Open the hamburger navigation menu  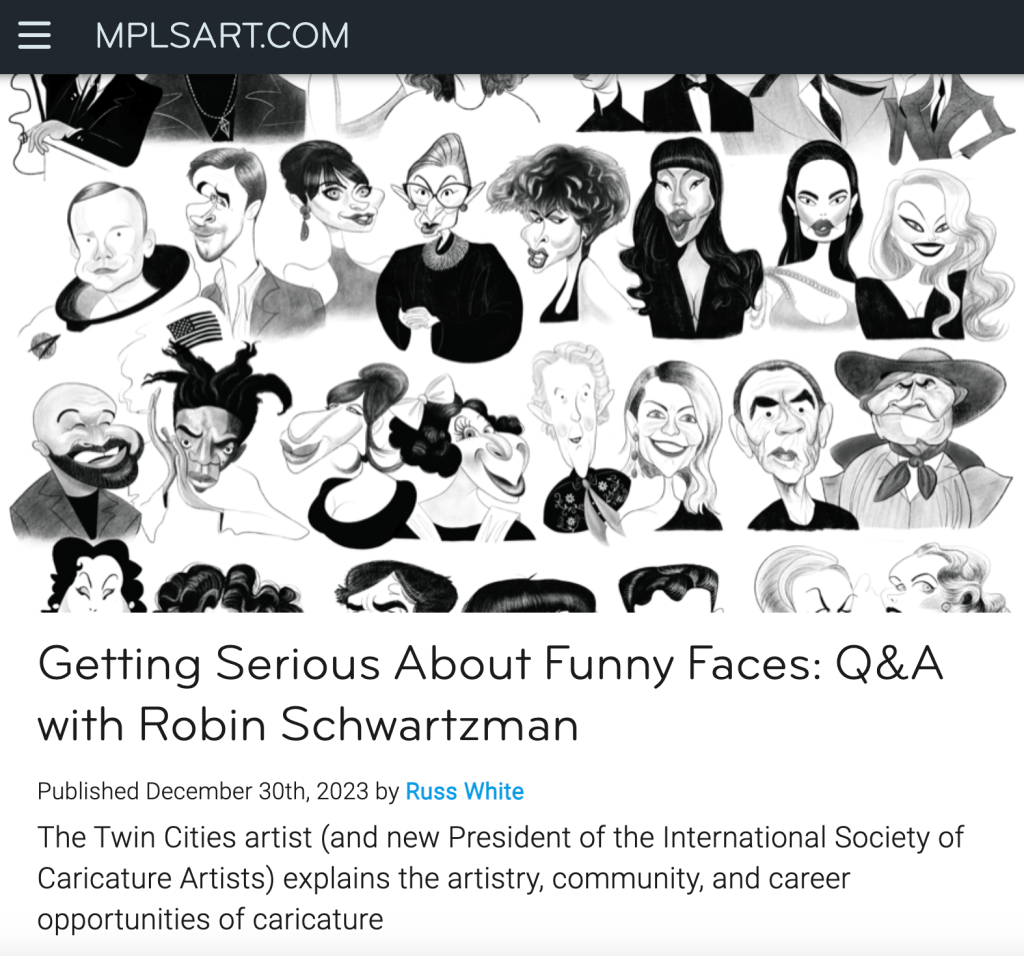[34, 36]
